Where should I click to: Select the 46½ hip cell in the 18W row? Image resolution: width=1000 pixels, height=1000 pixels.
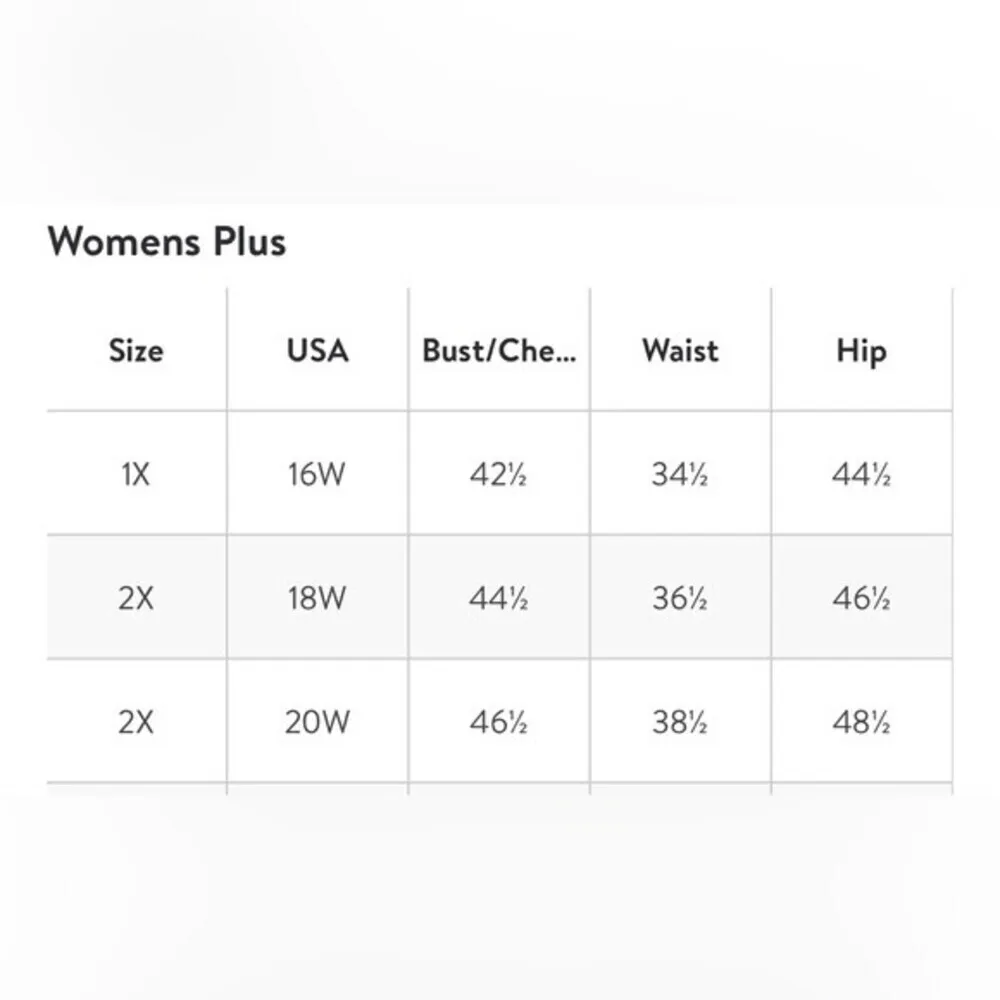861,598
